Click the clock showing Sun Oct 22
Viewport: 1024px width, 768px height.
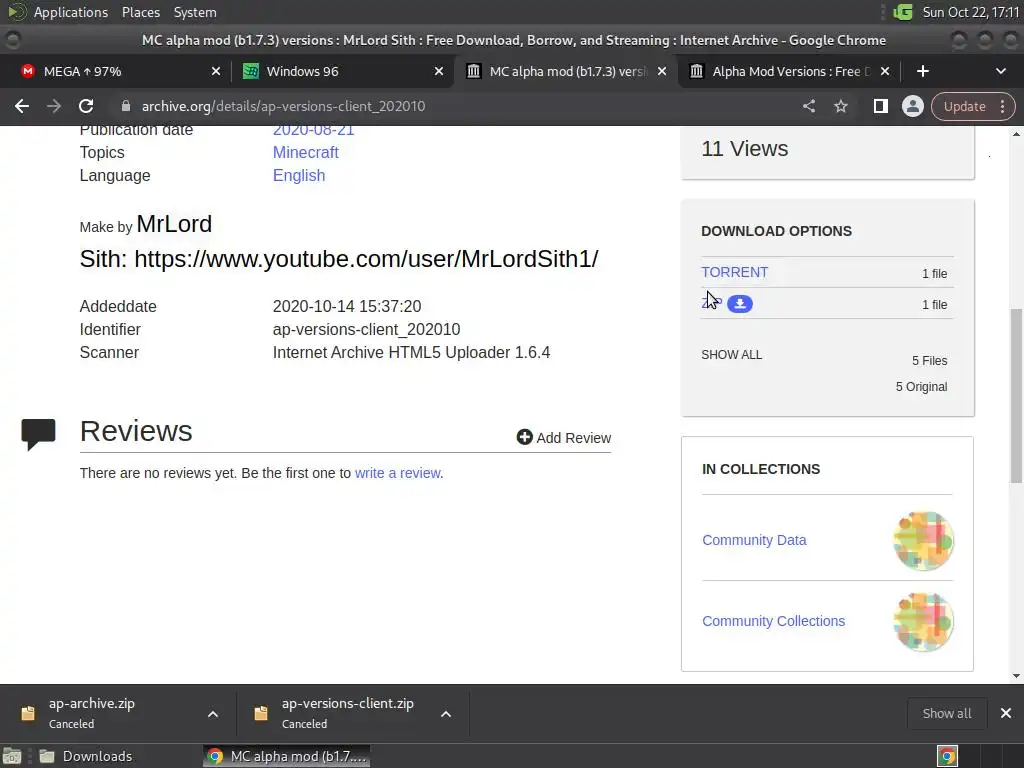click(x=970, y=12)
